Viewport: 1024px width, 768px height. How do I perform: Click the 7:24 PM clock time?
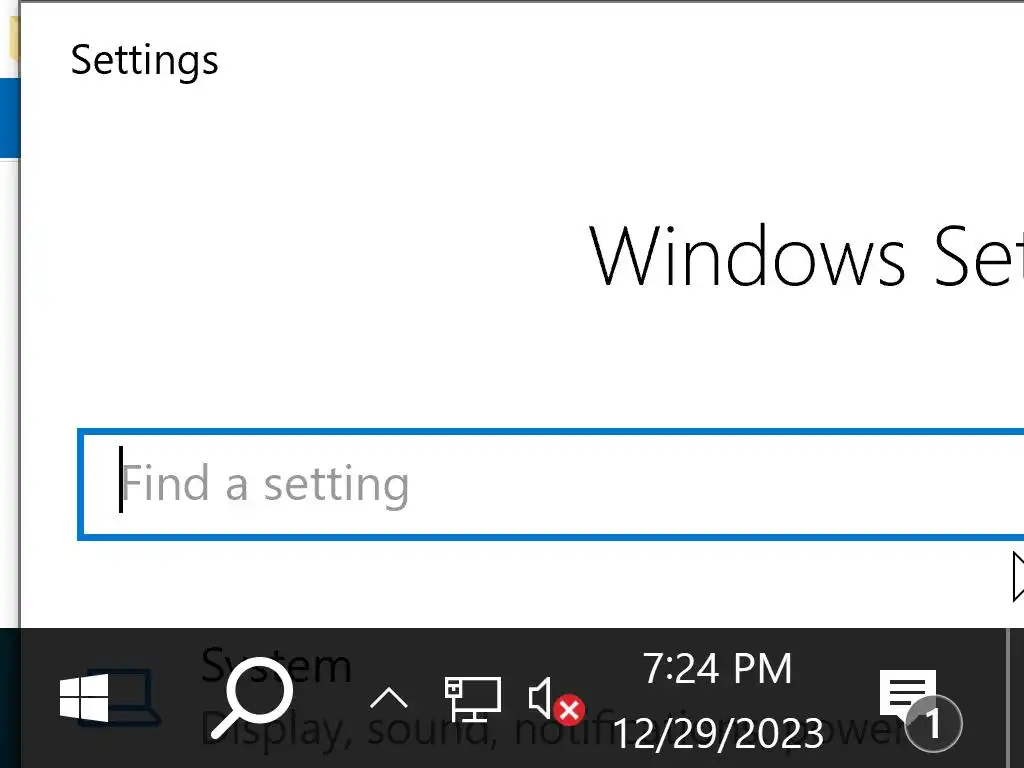pyautogui.click(x=717, y=669)
